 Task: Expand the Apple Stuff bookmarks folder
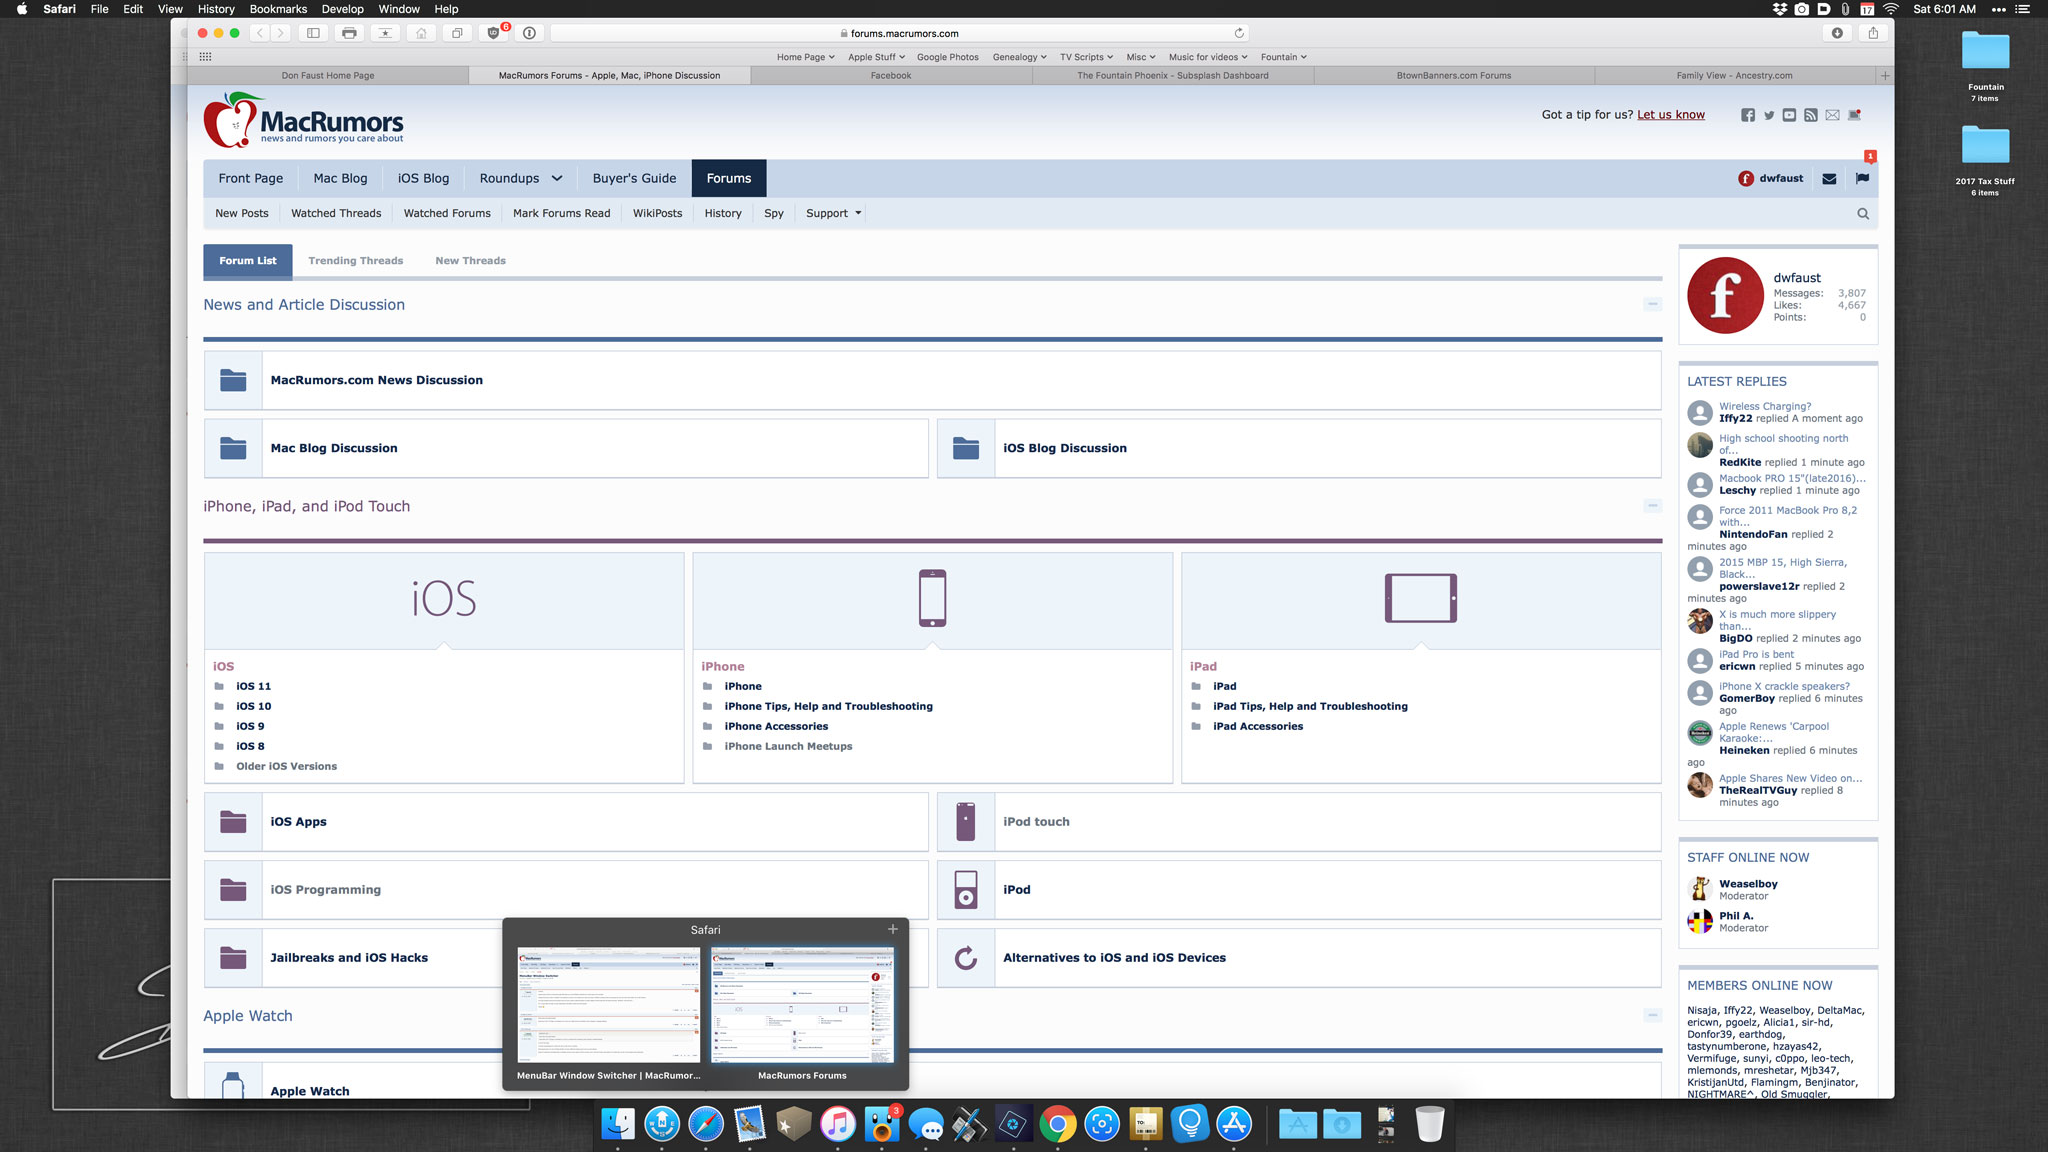(876, 57)
